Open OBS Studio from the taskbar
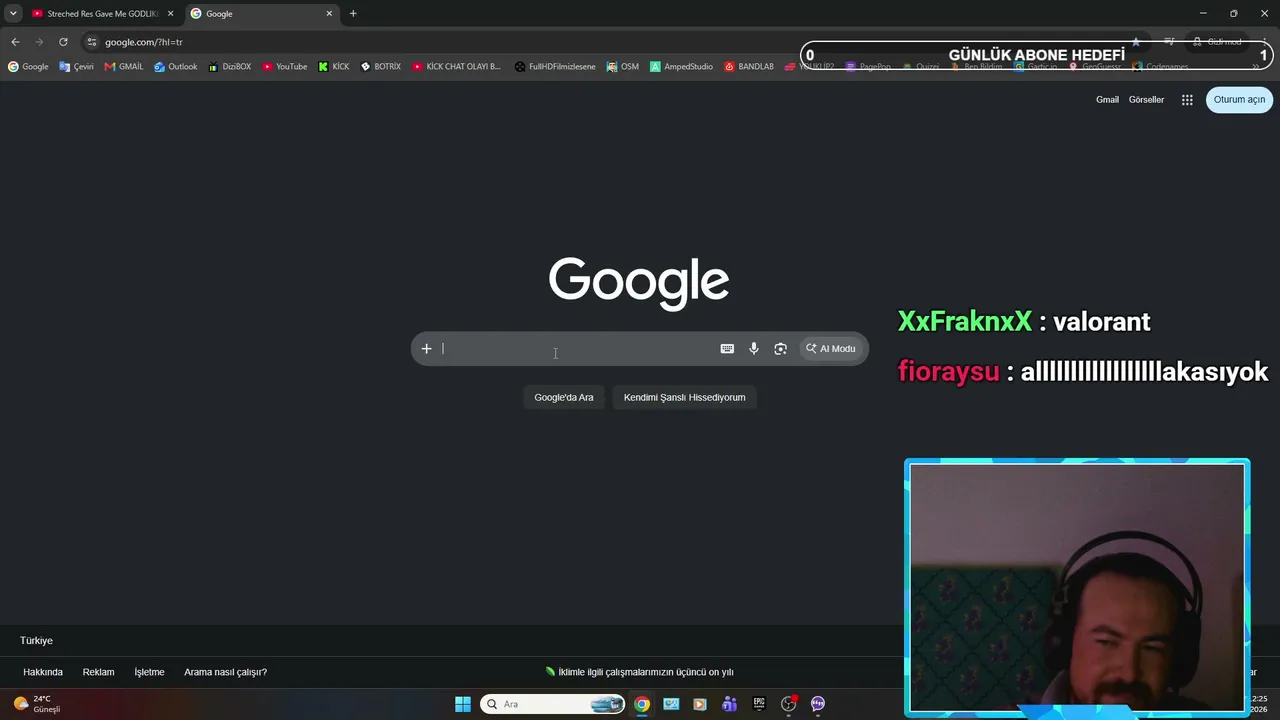This screenshot has height=720, width=1280. pos(789,704)
